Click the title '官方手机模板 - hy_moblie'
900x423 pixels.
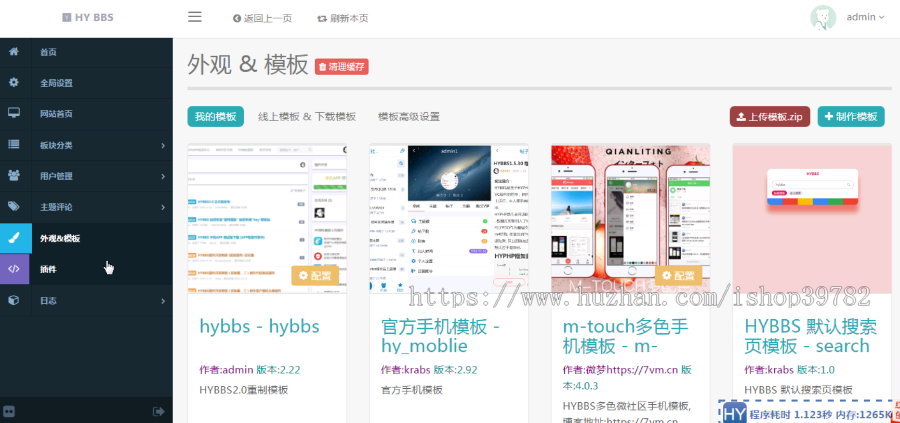click(x=441, y=336)
